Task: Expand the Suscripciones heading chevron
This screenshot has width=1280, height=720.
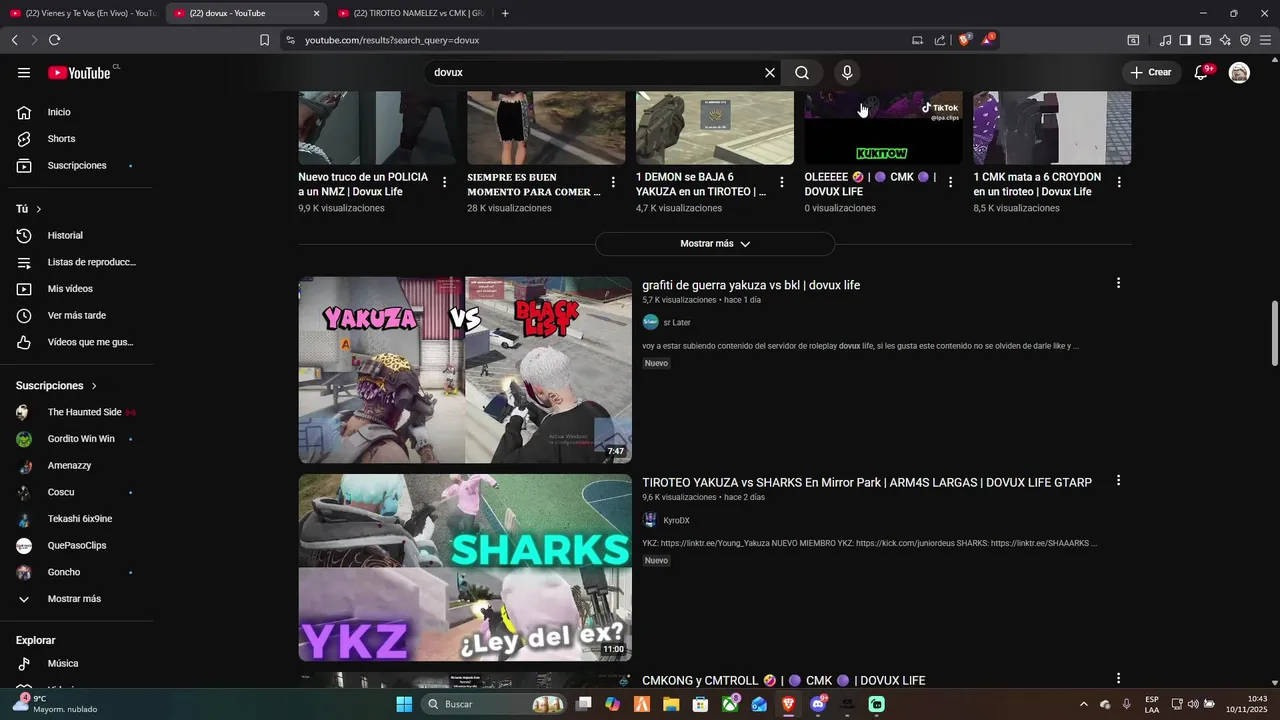Action: [x=95, y=386]
